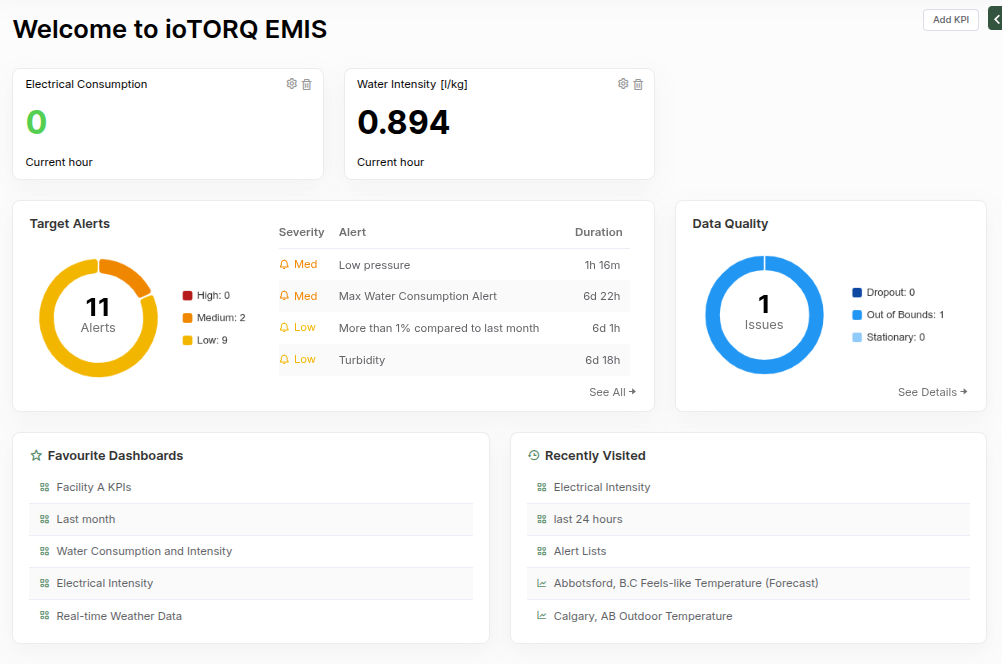Click dashboard icon beside recently visited Electrical Intensity
The width and height of the screenshot is (1002, 664).
tap(542, 487)
